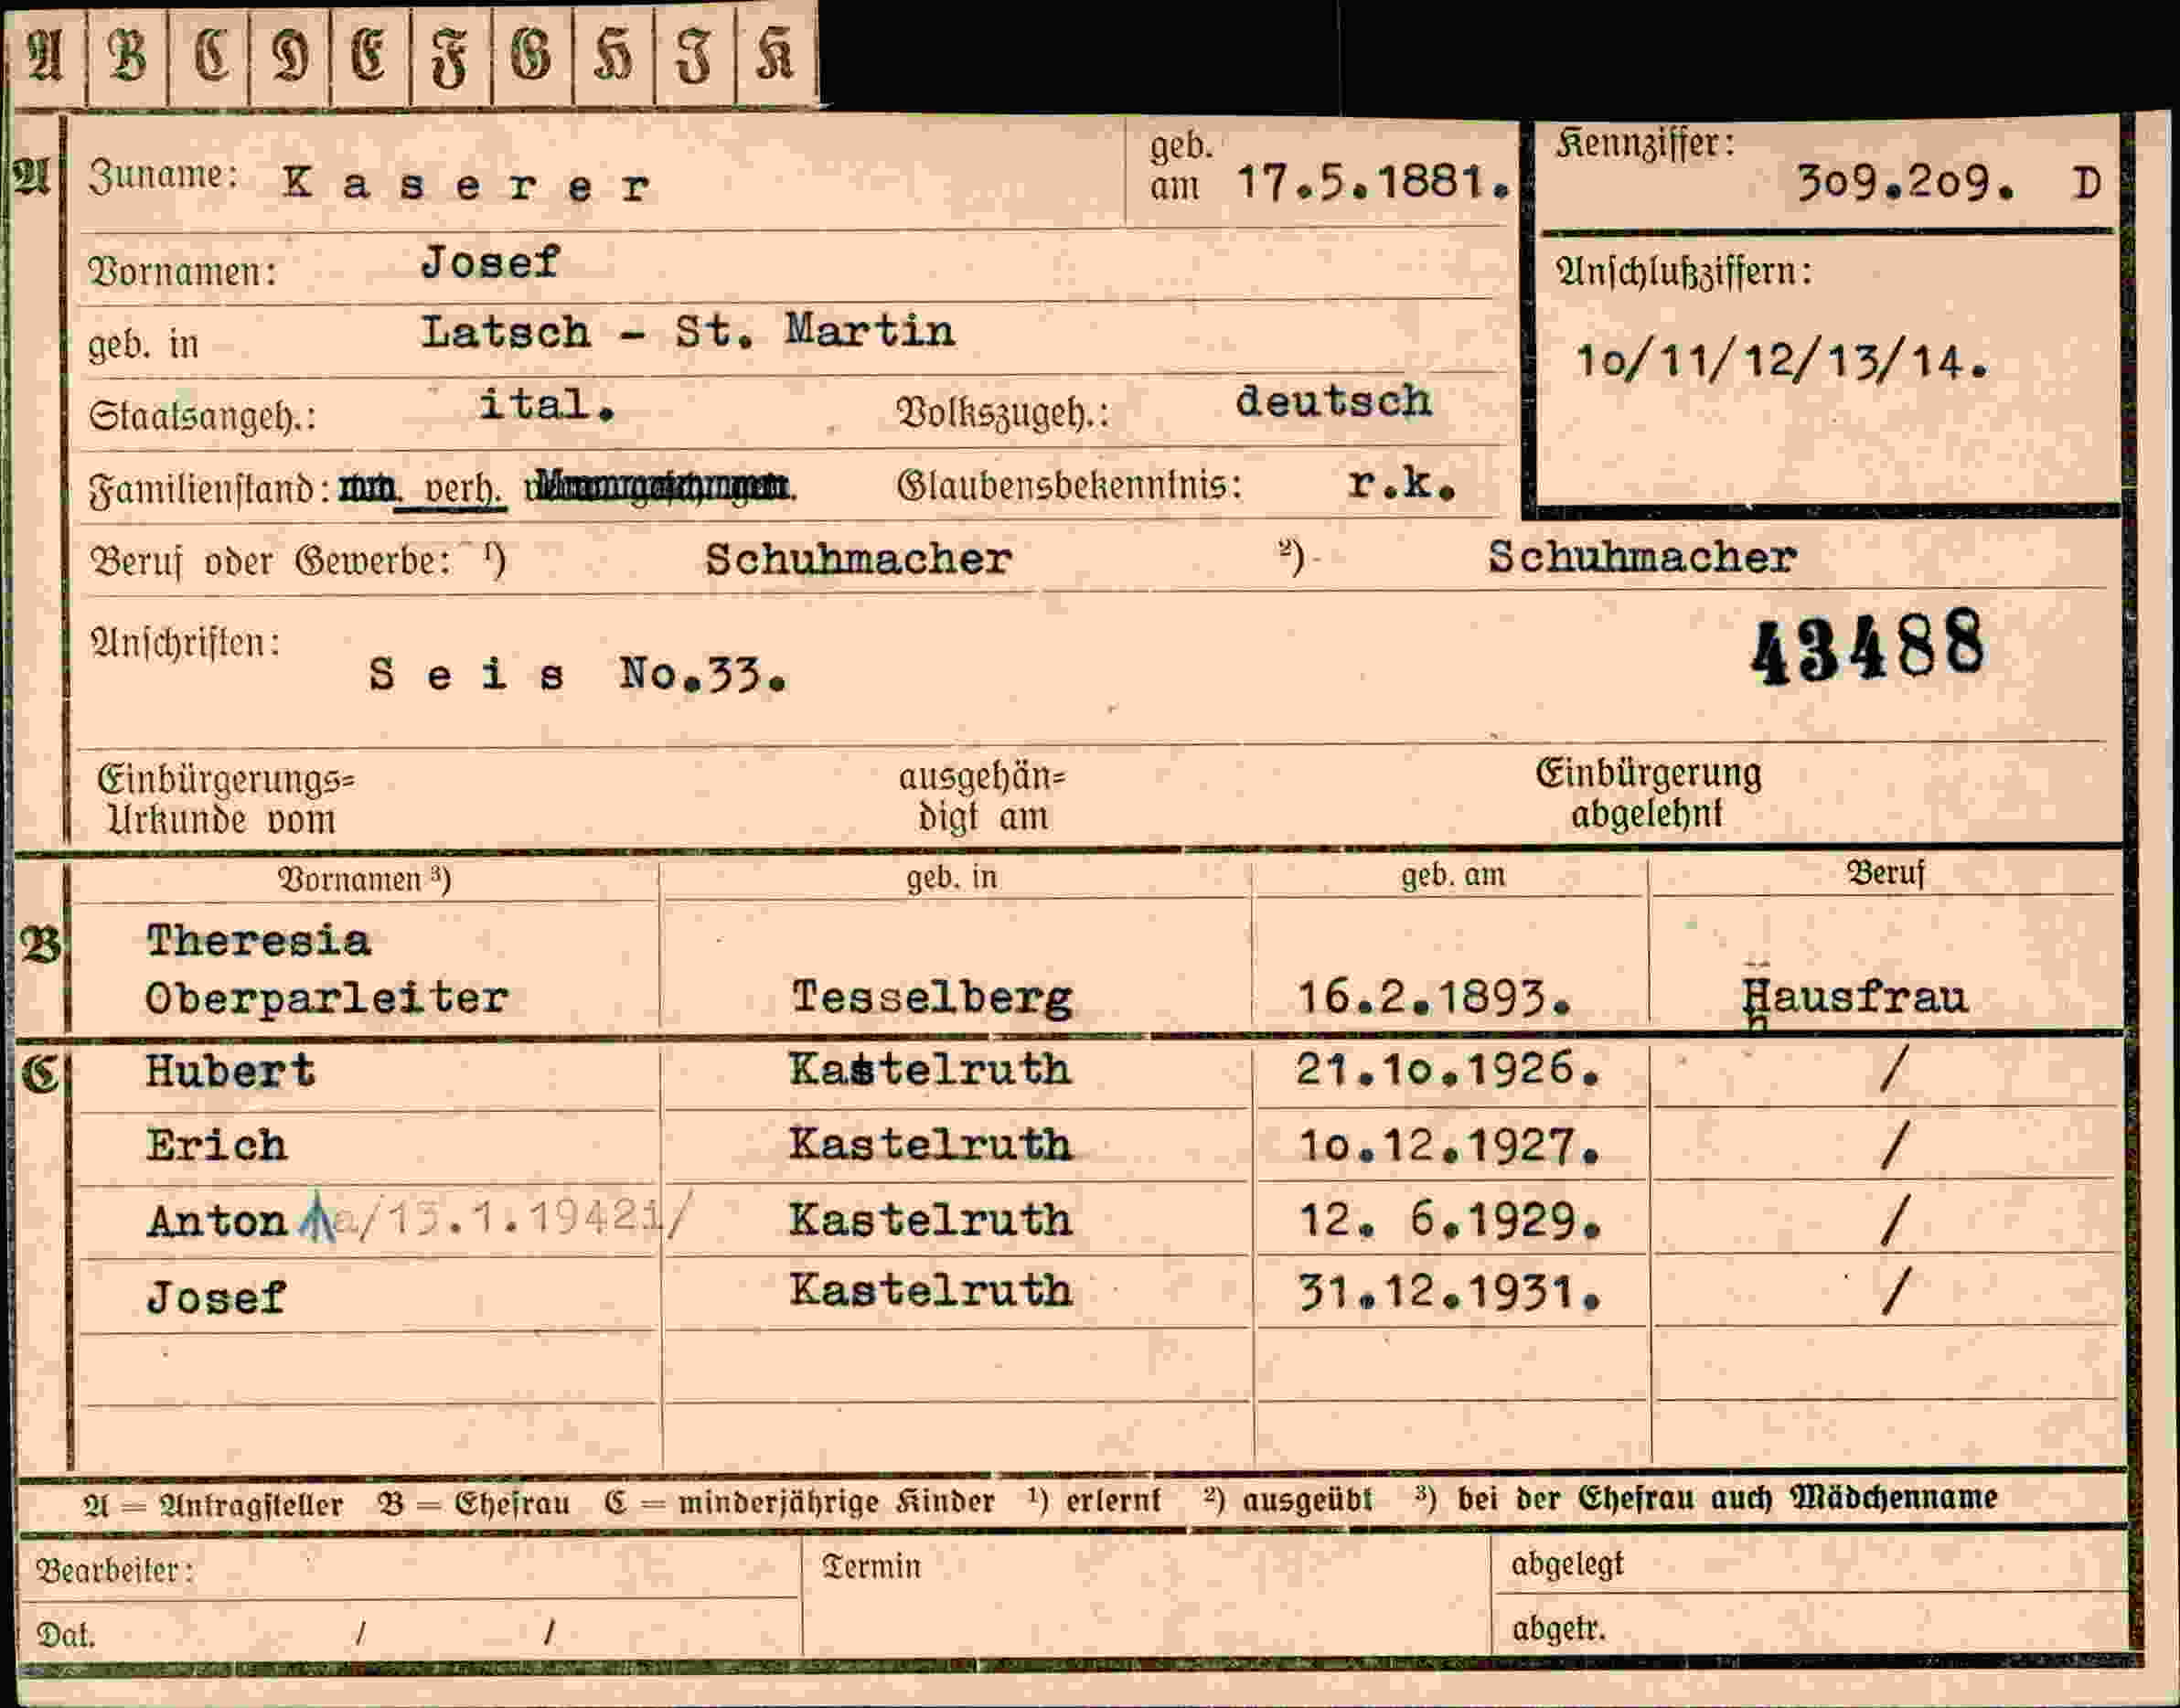Click Kennziffer number '309.209.'
2180x1708 pixels.
(1905, 183)
